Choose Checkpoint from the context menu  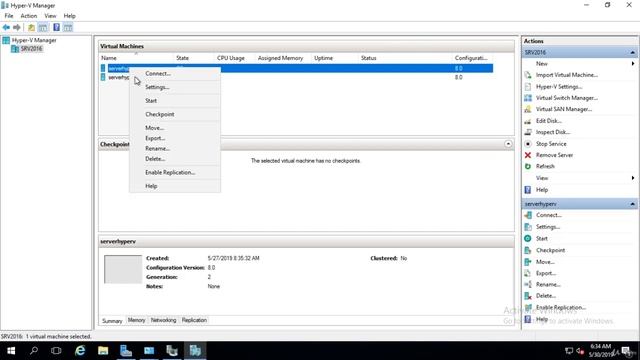pos(175,114)
